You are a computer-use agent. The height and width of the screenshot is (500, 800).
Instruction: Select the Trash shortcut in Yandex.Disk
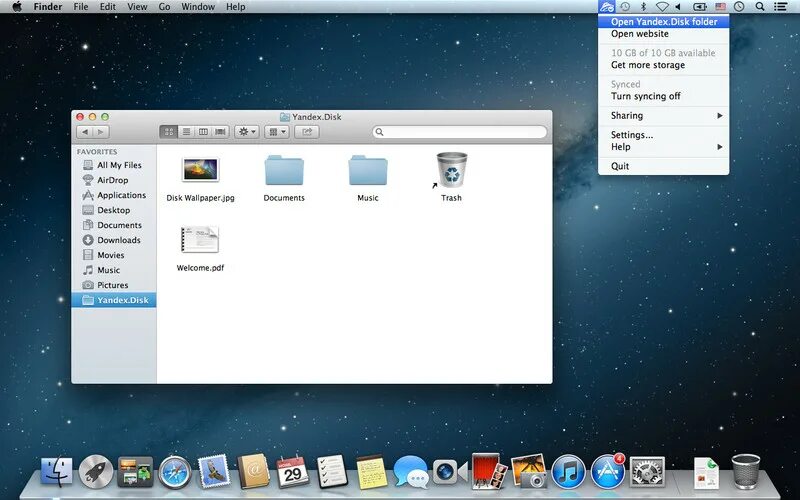[452, 170]
